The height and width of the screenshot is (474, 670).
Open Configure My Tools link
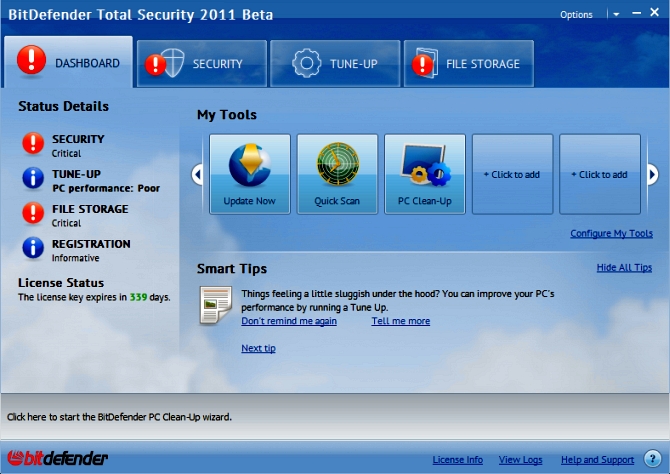(611, 233)
